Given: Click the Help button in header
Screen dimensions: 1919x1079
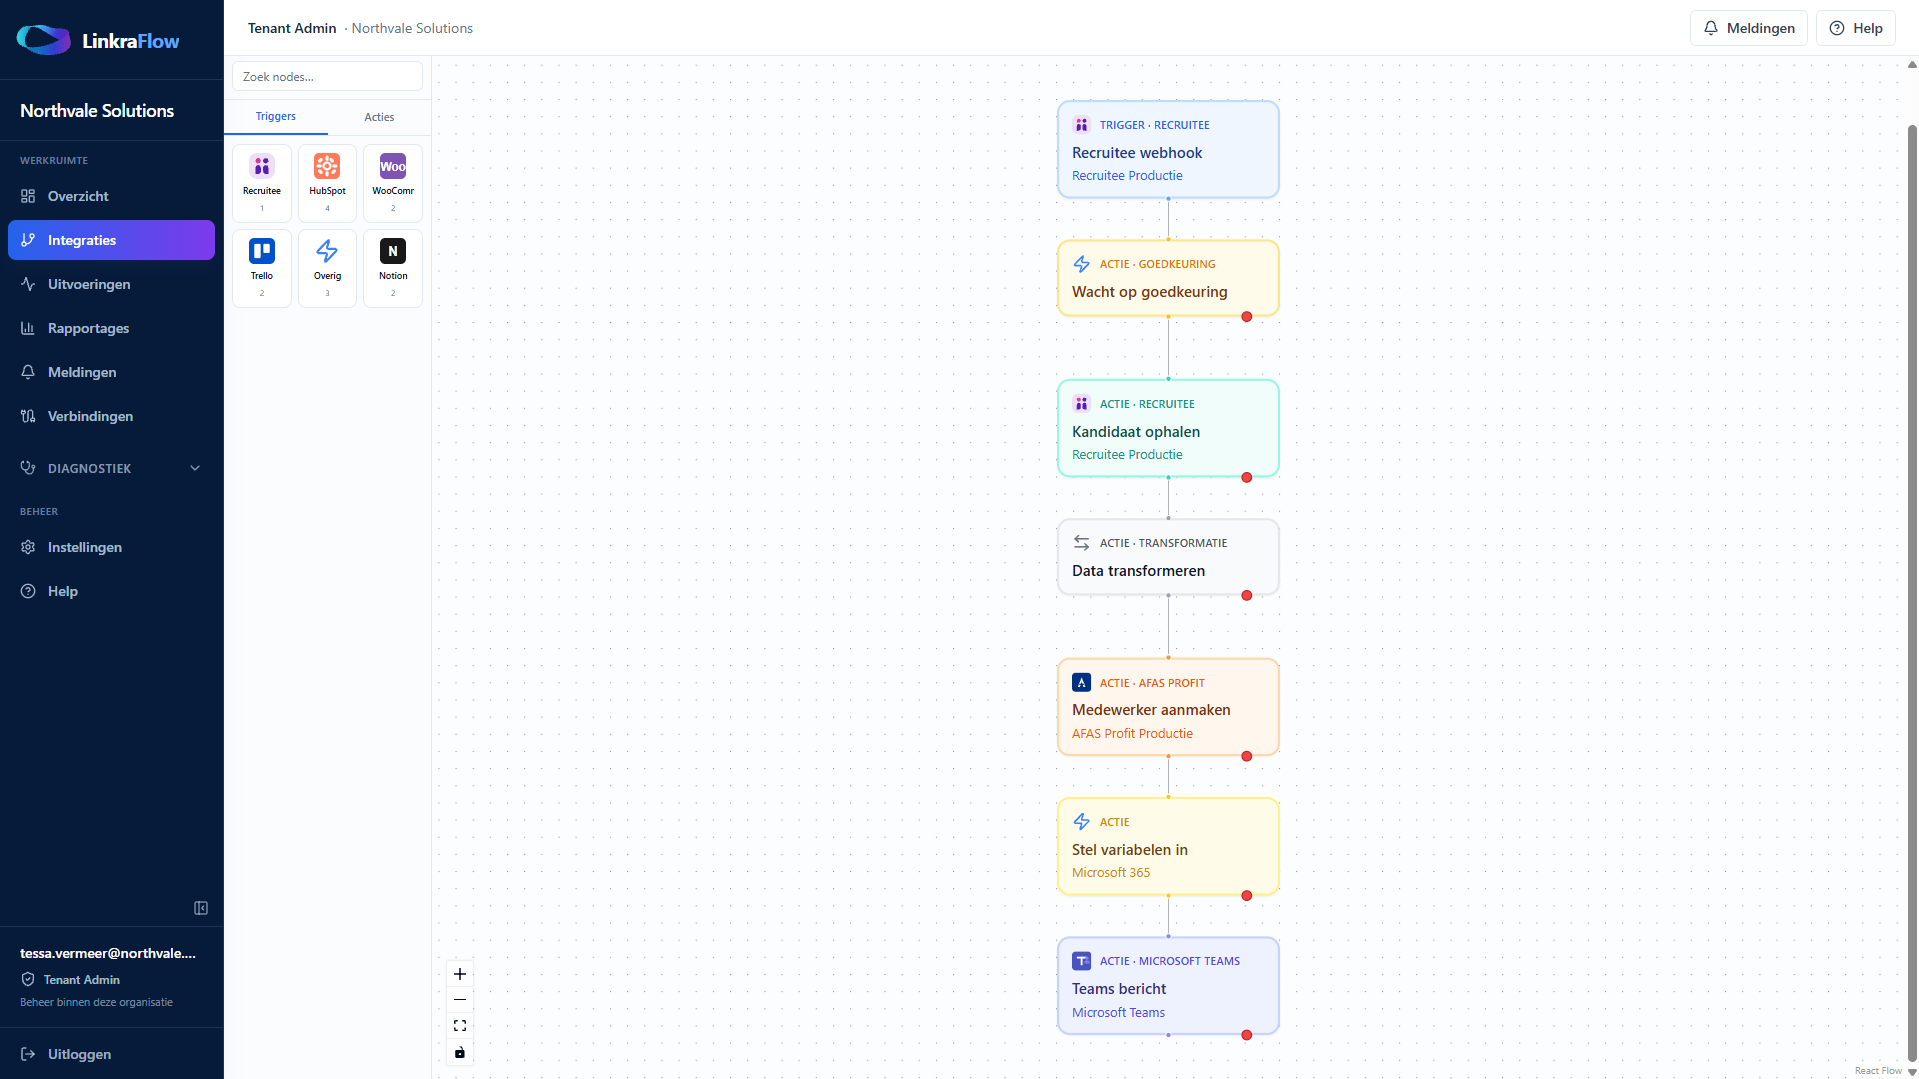Looking at the screenshot, I should click(1856, 28).
